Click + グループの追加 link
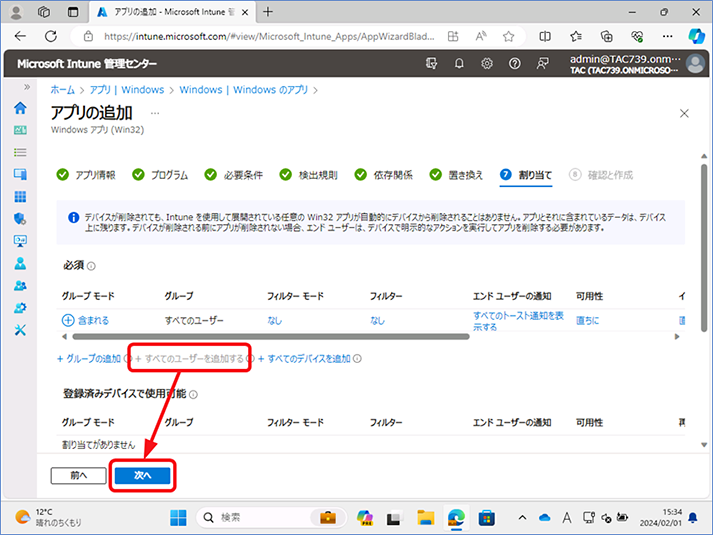The height and width of the screenshot is (535, 713). 89,359
